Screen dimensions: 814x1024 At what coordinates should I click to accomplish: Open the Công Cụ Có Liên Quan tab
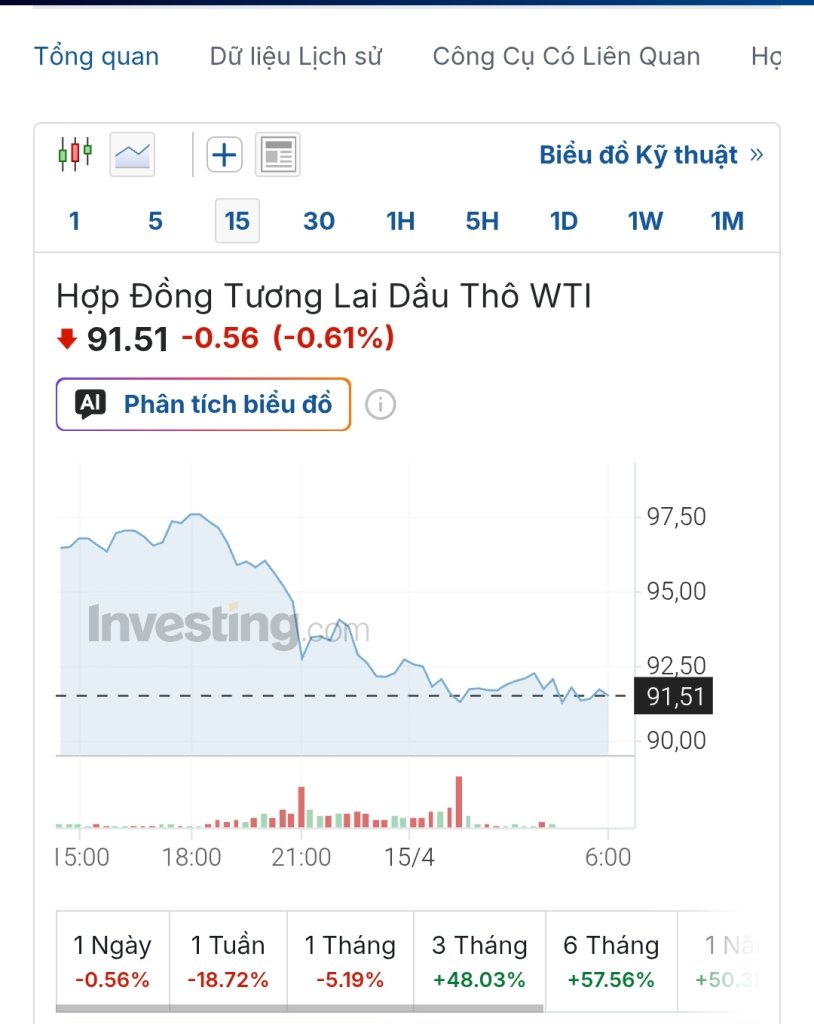point(566,56)
